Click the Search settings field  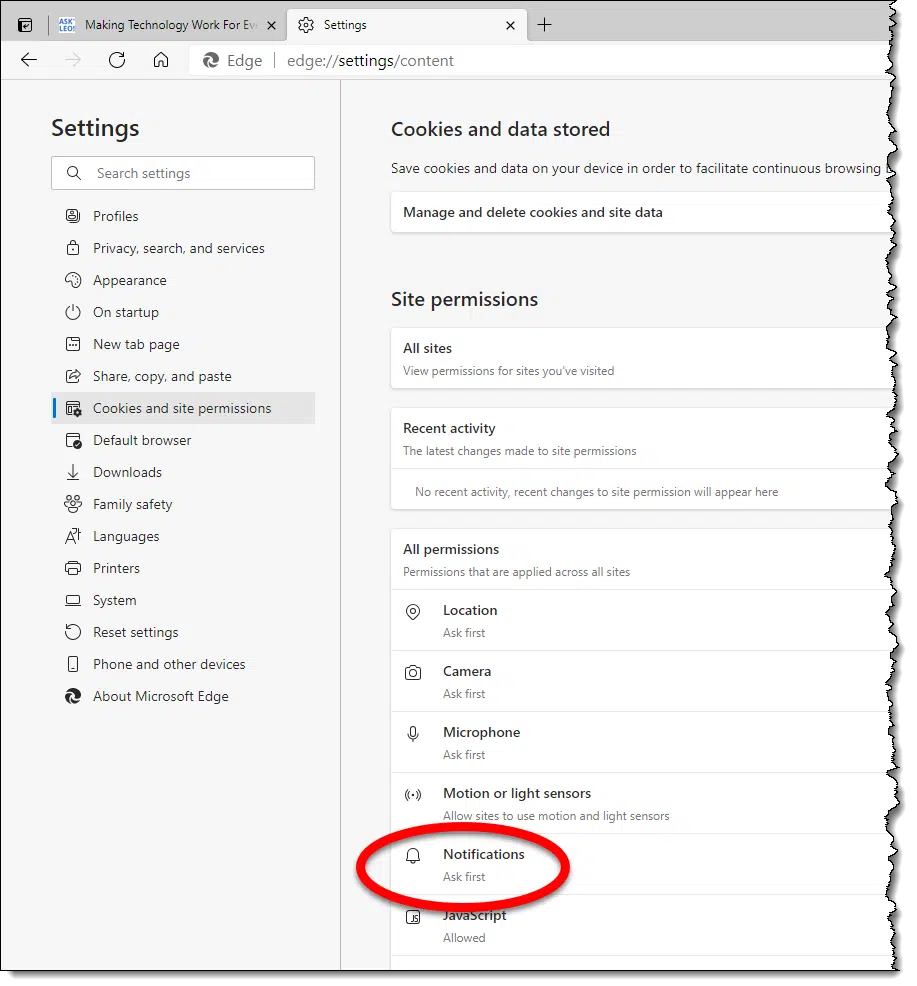pos(183,173)
